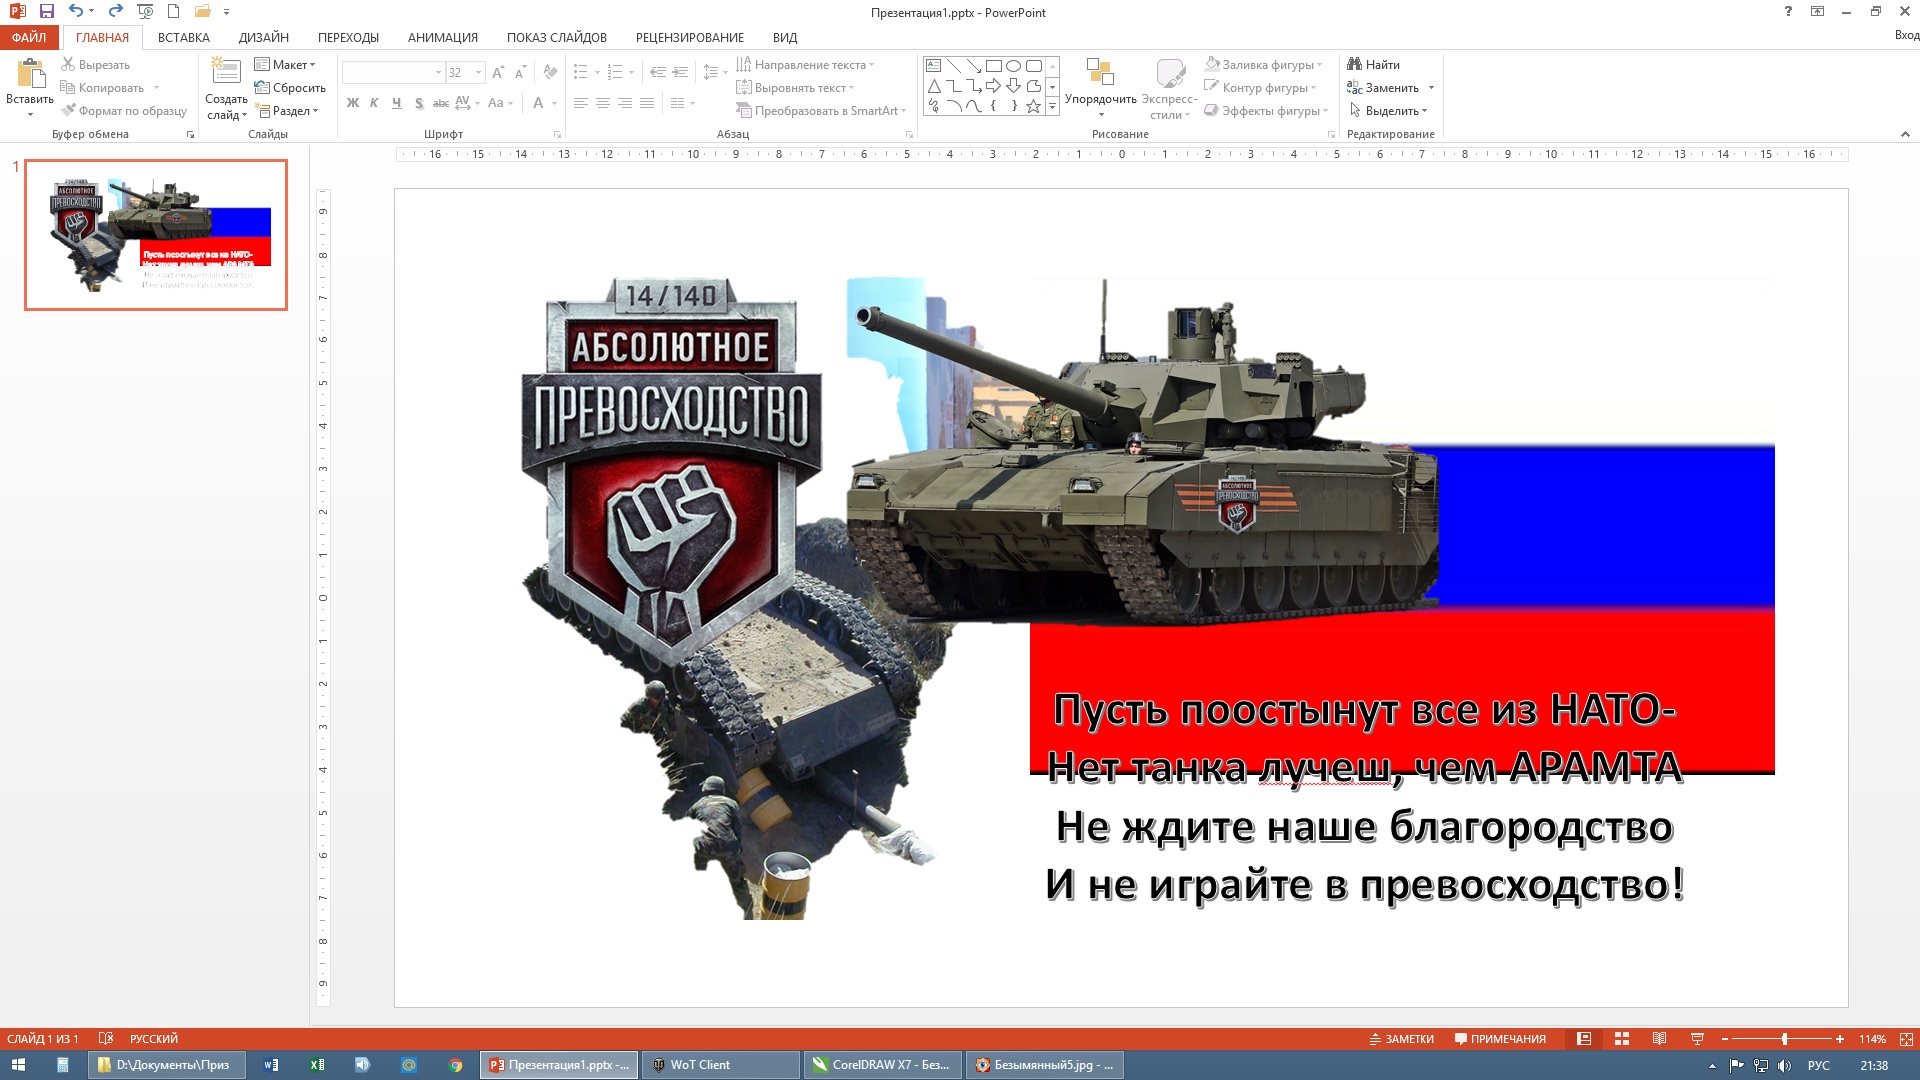Collapse the ribbon with the chevron
The height and width of the screenshot is (1080, 1920).
1905,134
